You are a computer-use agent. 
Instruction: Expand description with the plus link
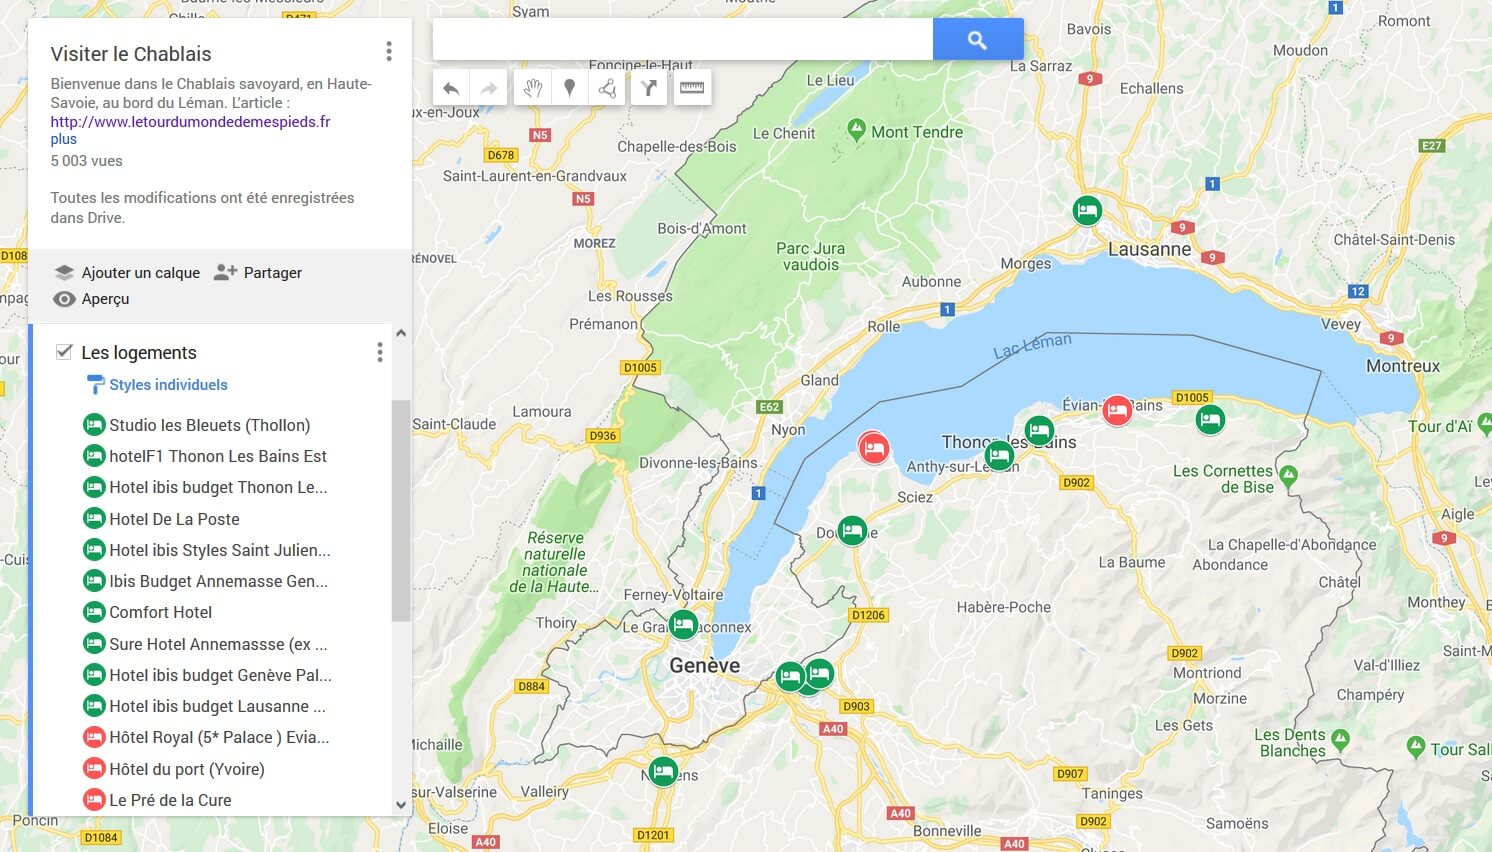tap(63, 139)
